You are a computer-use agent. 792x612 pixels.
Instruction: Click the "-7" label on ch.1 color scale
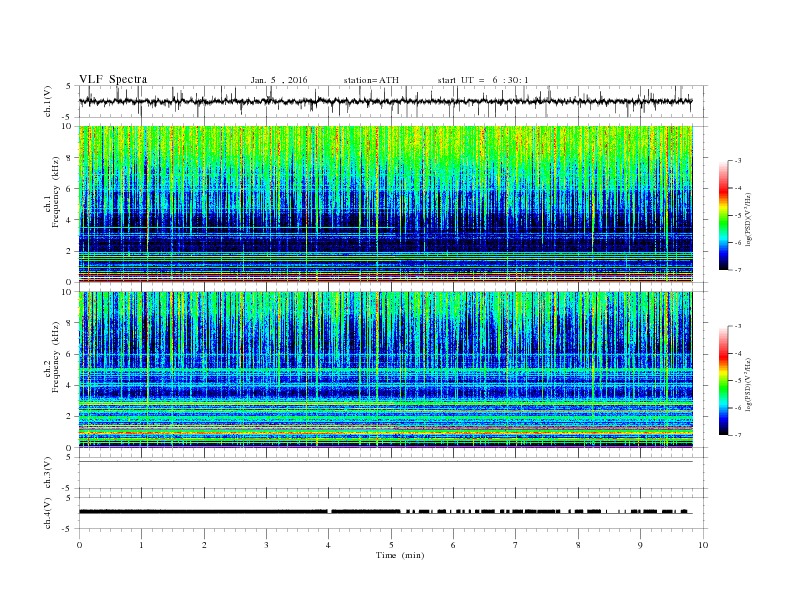click(x=737, y=270)
